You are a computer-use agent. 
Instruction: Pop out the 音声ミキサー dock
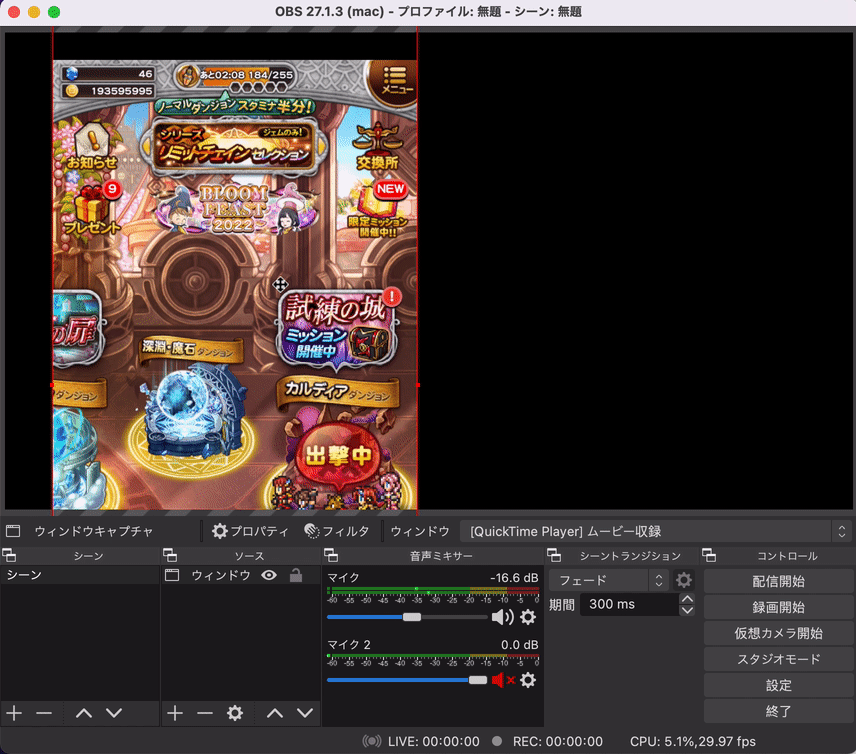tap(331, 556)
